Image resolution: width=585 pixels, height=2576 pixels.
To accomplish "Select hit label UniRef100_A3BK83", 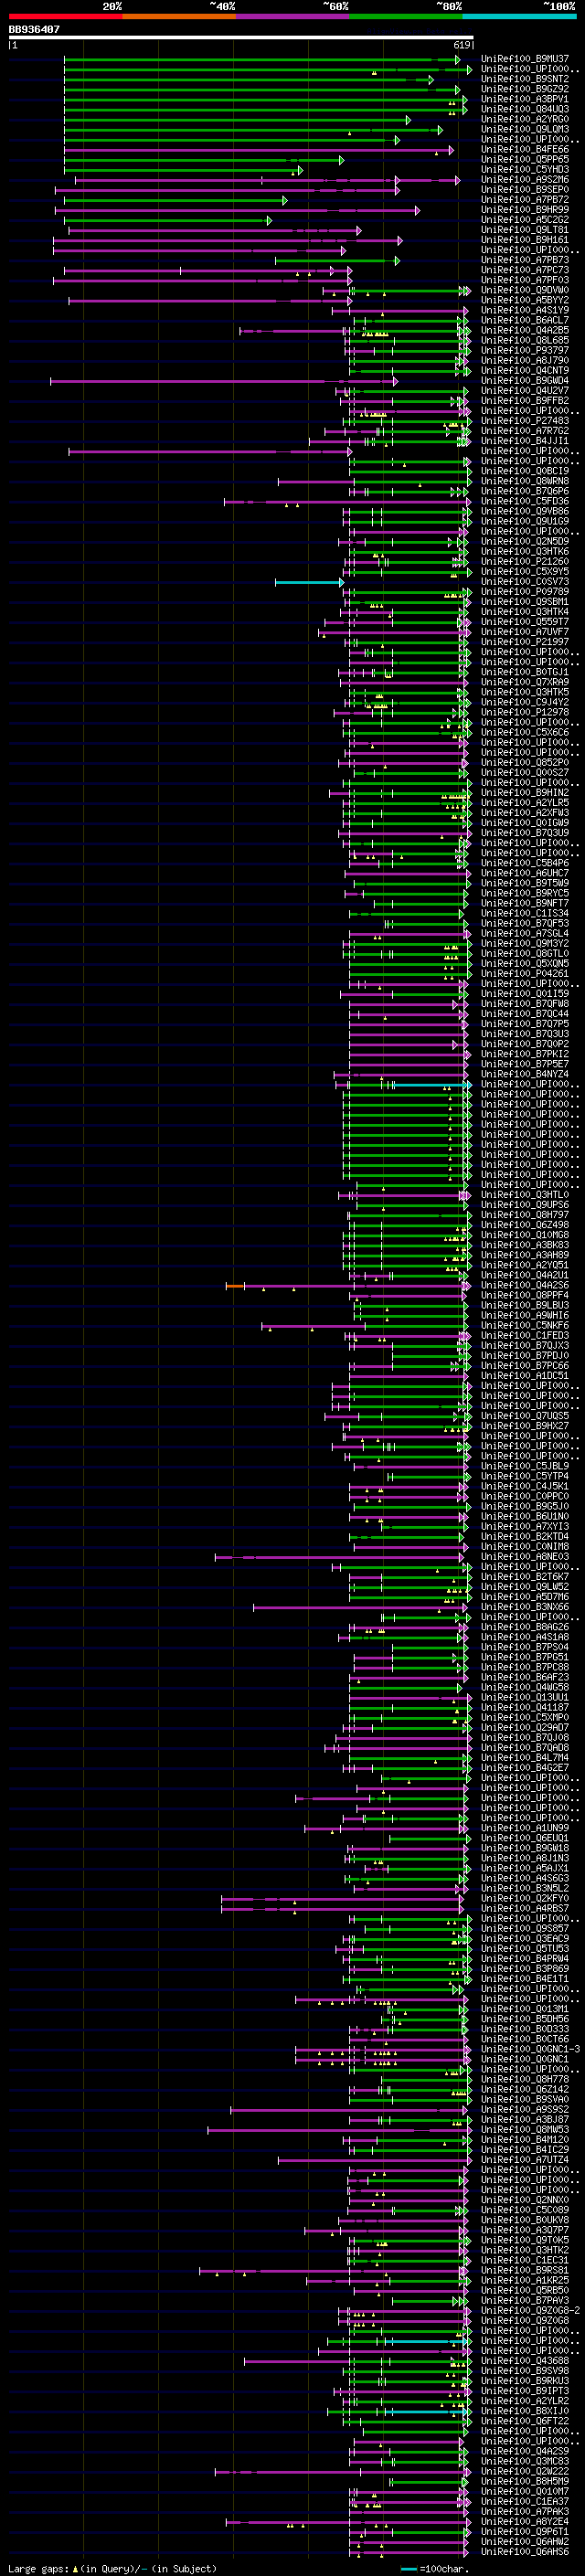I will 525,1245.
